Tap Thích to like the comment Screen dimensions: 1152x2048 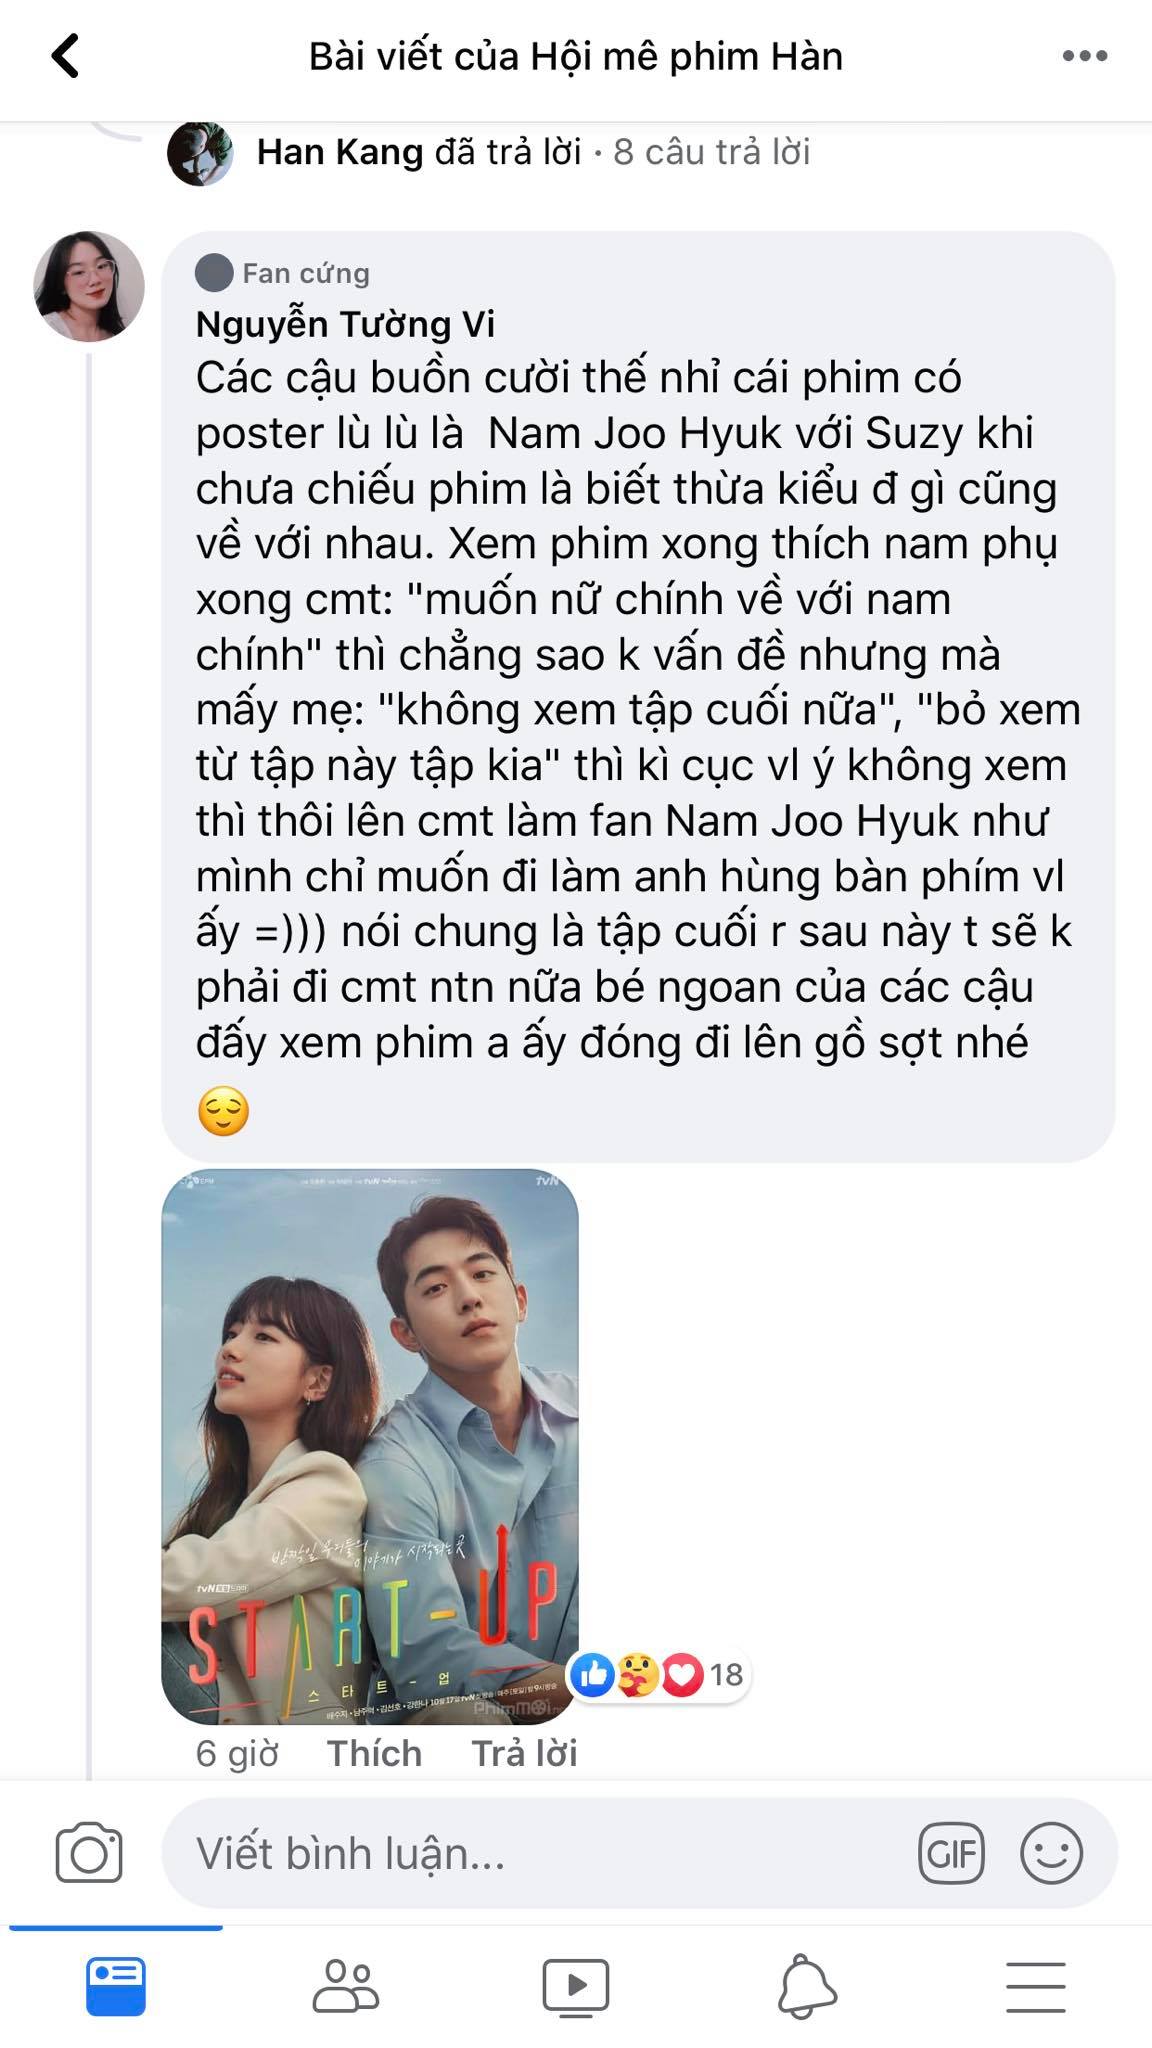tap(374, 1753)
